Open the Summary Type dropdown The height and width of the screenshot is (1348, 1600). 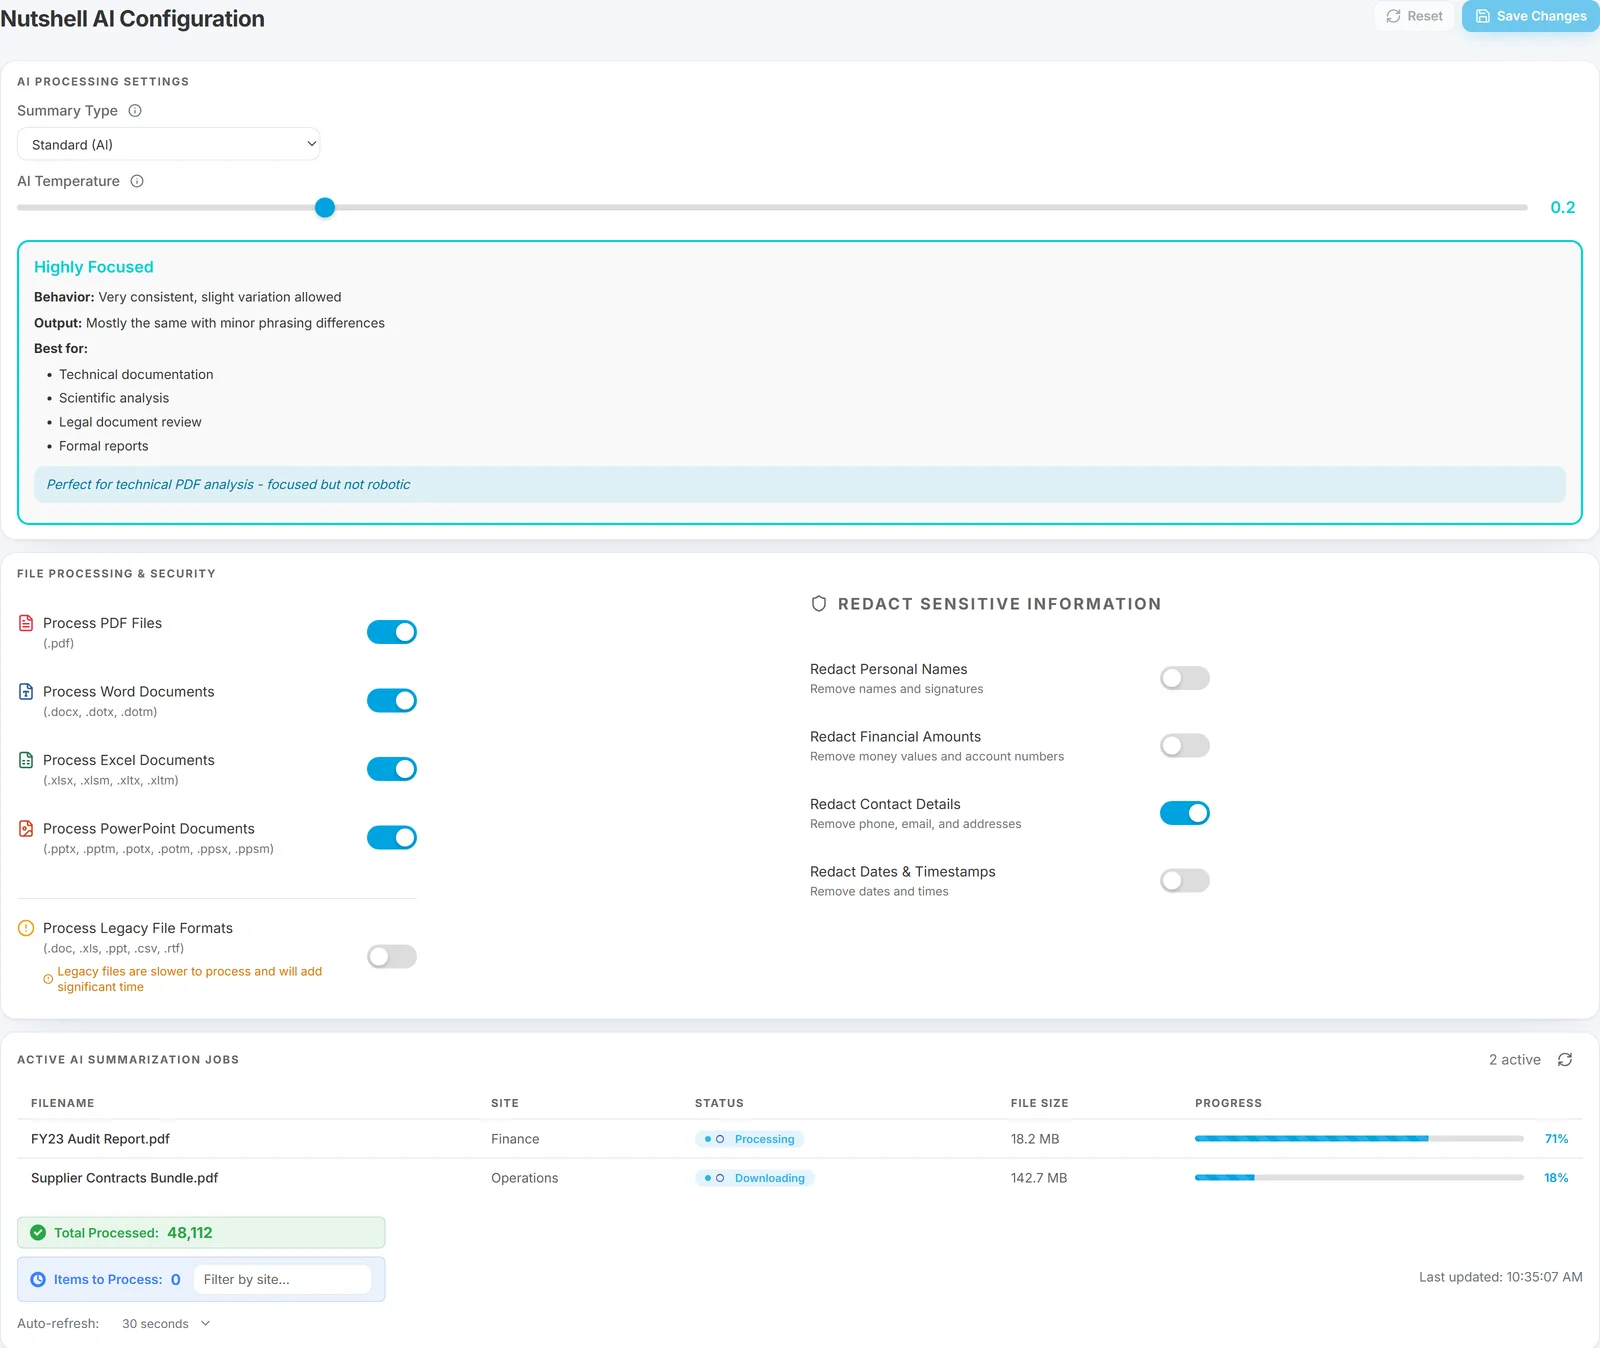coord(169,144)
